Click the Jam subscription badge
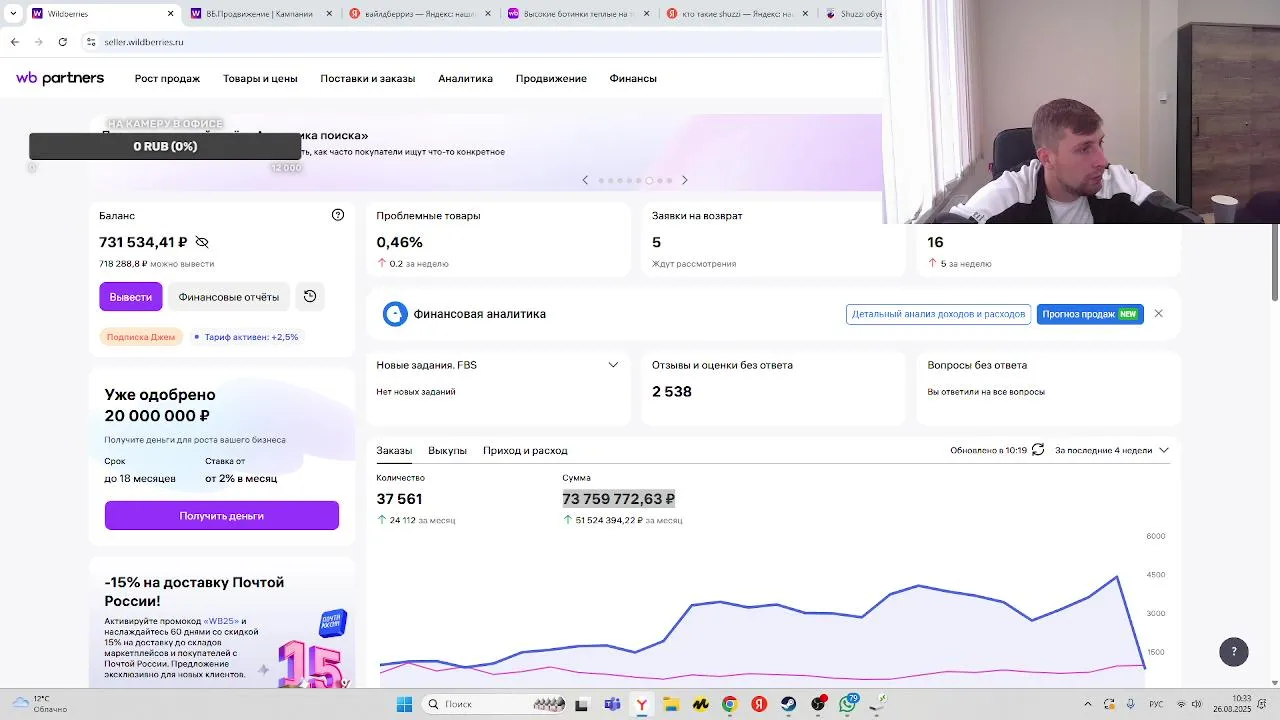This screenshot has width=1280, height=720. point(141,337)
